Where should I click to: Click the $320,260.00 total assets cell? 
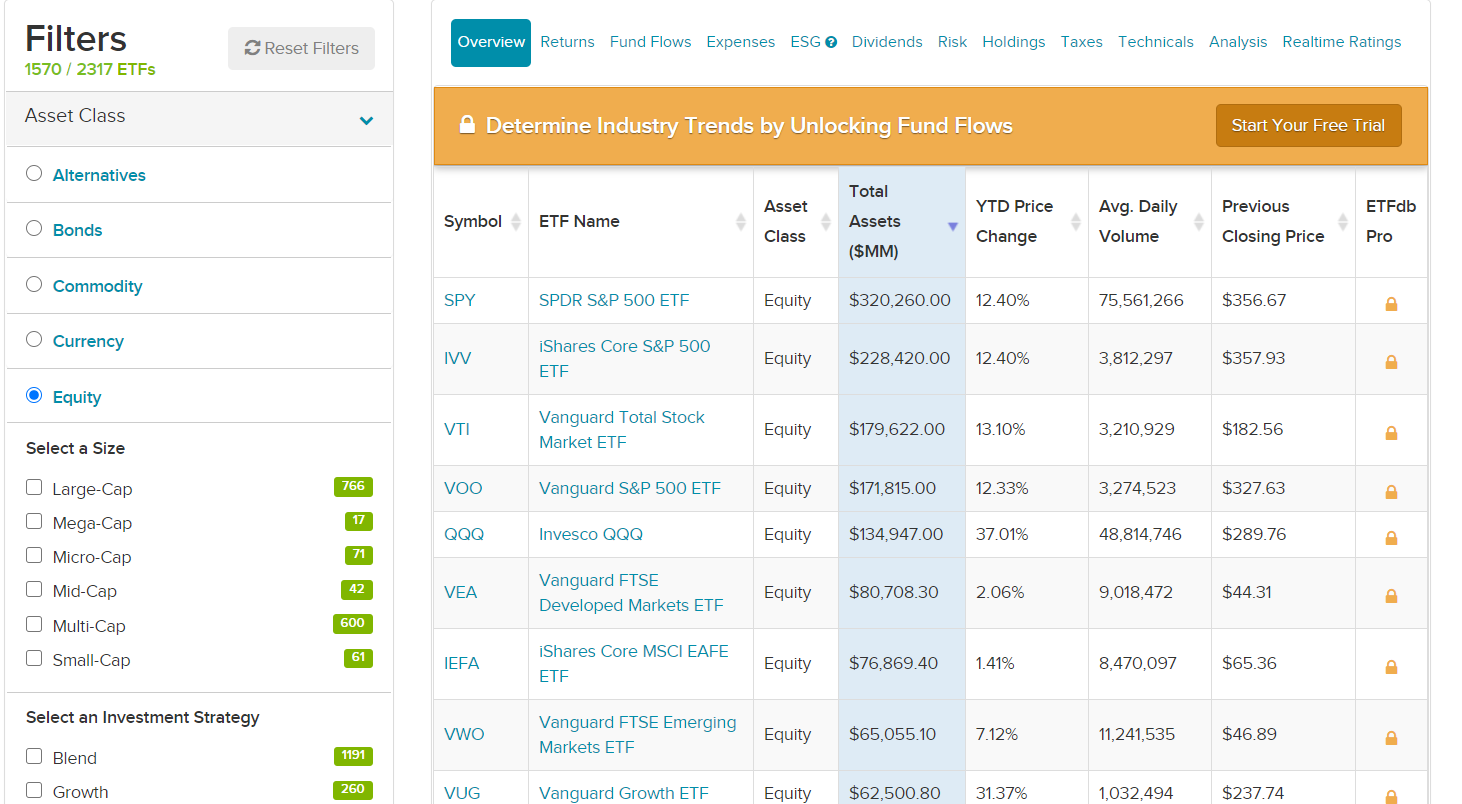900,300
